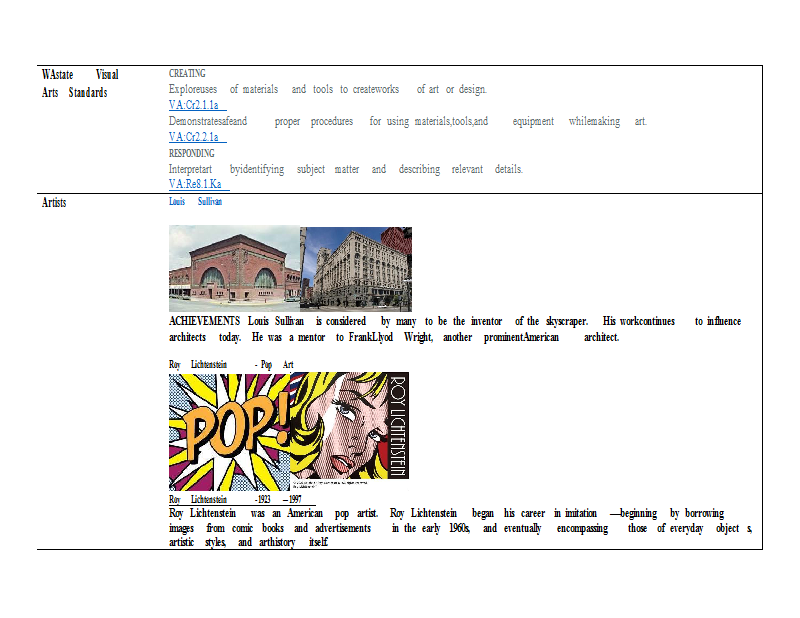Viewport: 800px width, 618px height.
Task: Click the "Roy Lichtenstein was an American pop artist" line
Action: 446,513
